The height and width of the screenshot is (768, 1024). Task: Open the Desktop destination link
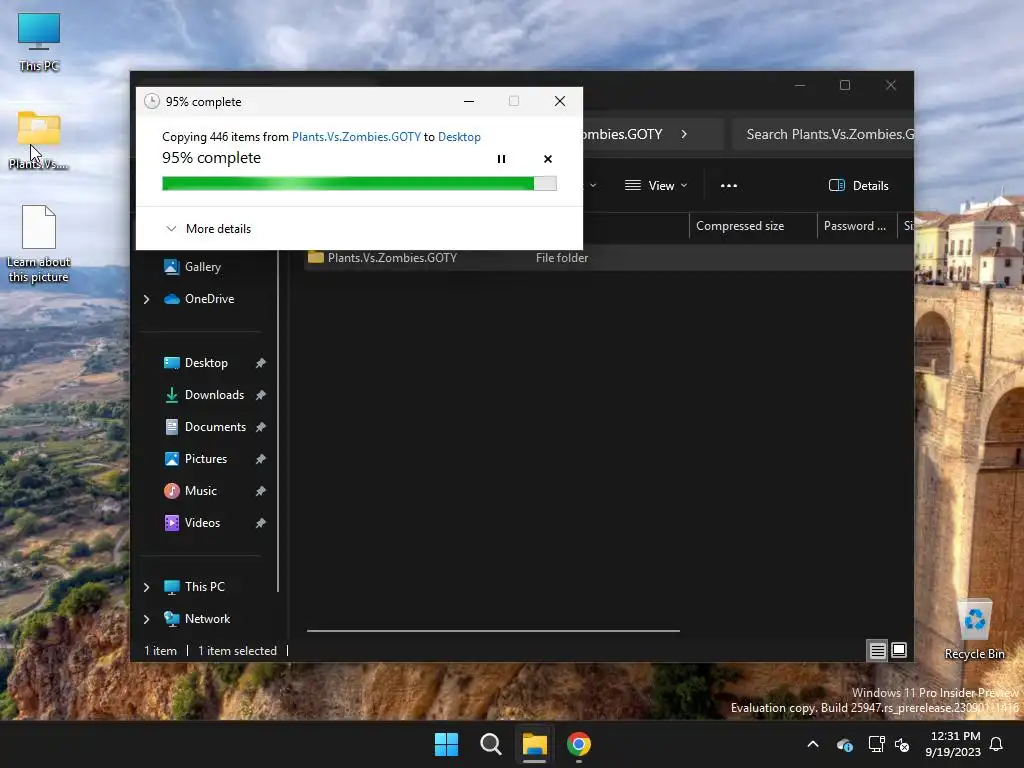[x=459, y=136]
